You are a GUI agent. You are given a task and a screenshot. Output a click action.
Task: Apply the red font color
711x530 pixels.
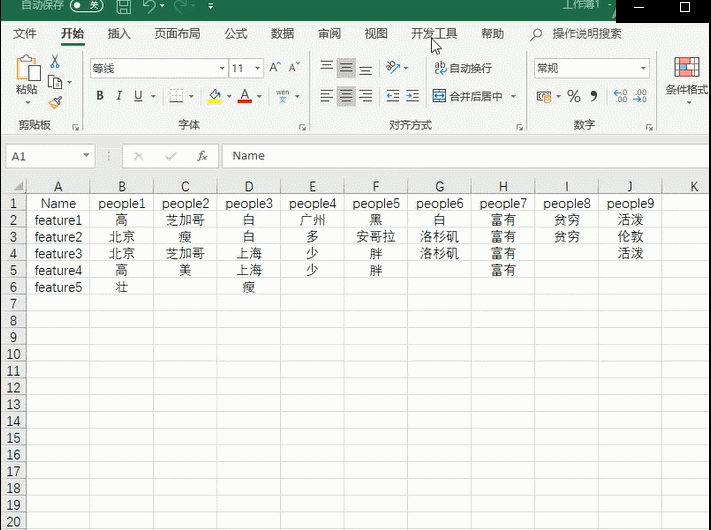point(245,96)
